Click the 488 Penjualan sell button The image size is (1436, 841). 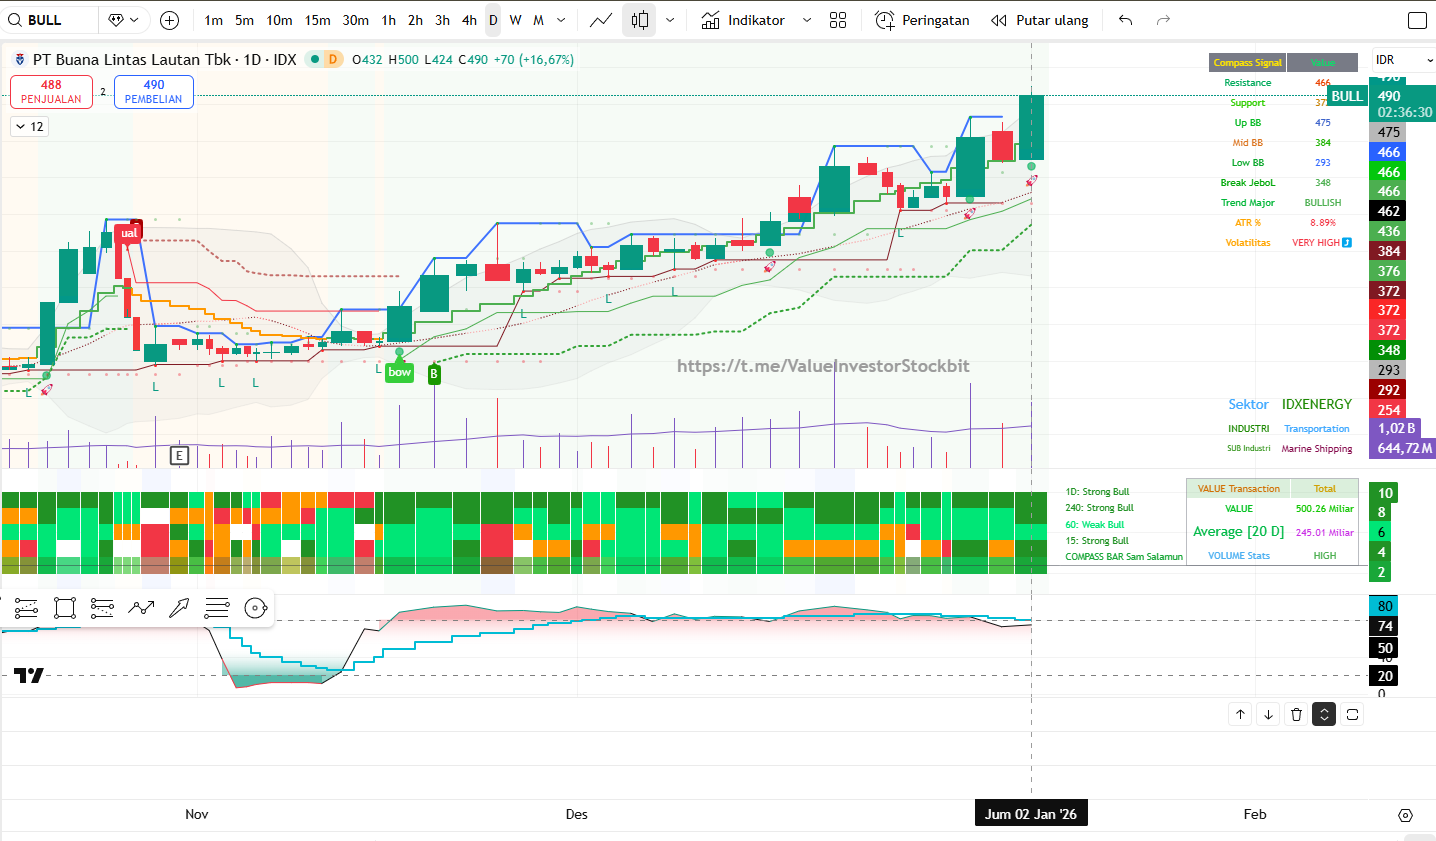coord(51,92)
